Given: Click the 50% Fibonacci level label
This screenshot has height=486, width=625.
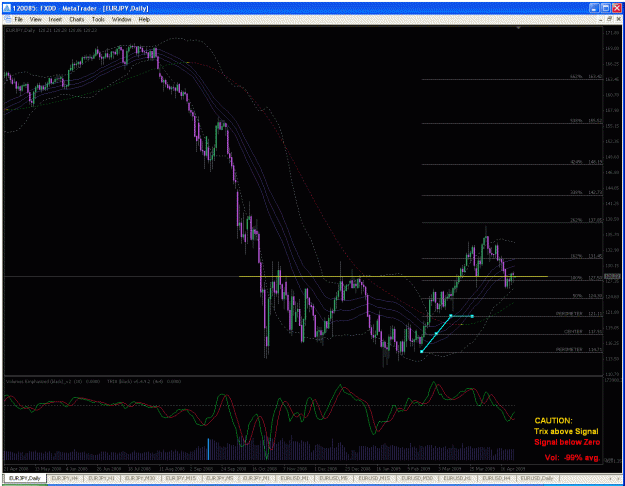Looking at the screenshot, I should point(578,296).
